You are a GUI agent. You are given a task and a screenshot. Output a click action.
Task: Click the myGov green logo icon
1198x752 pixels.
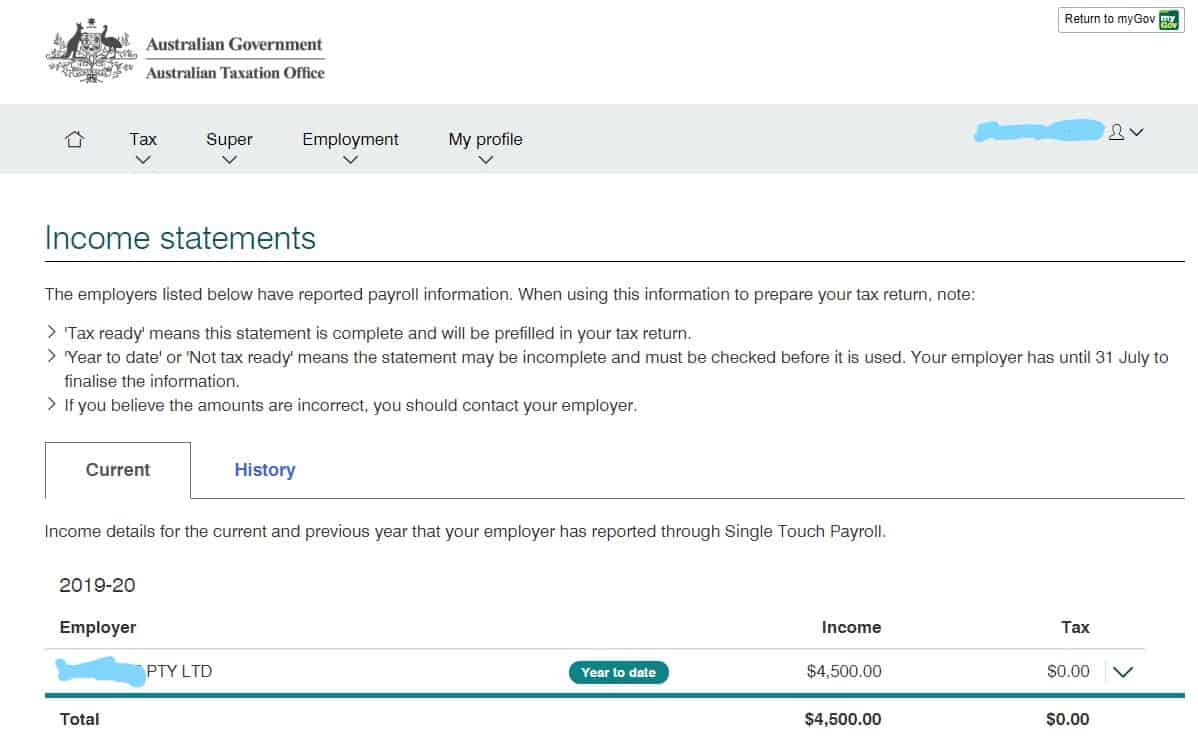point(1168,20)
